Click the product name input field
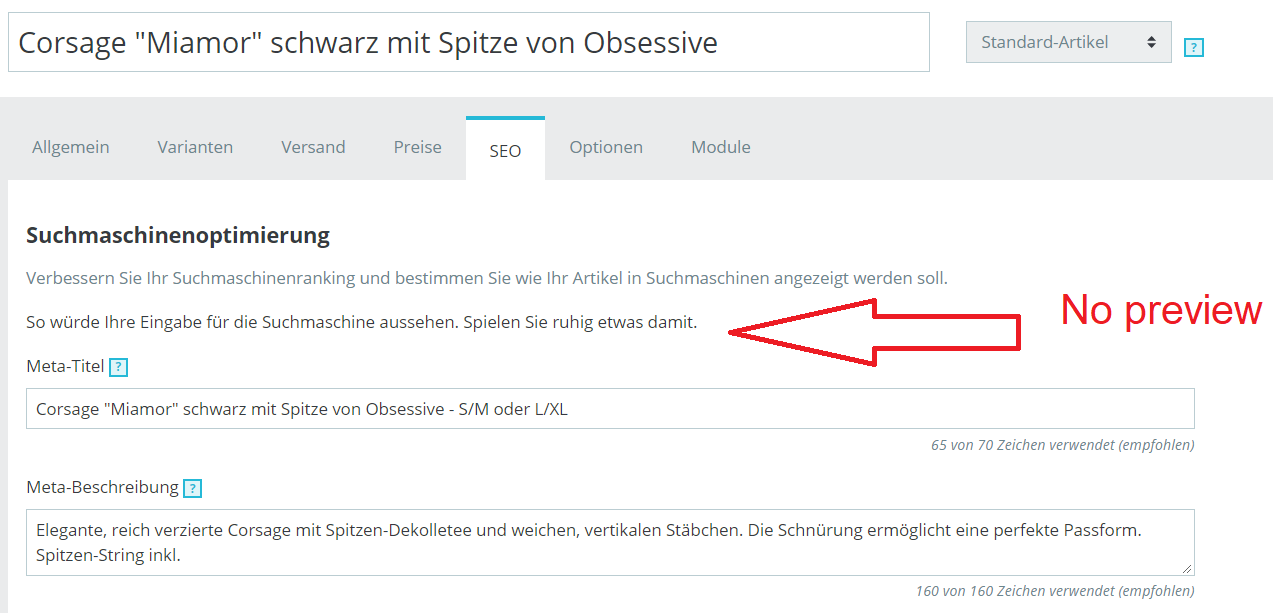1273x613 pixels. (x=469, y=42)
